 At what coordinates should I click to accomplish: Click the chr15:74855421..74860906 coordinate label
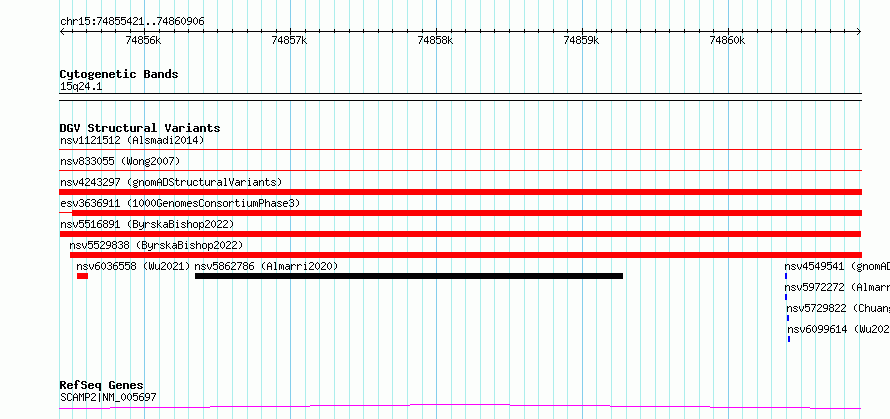[x=132, y=22]
